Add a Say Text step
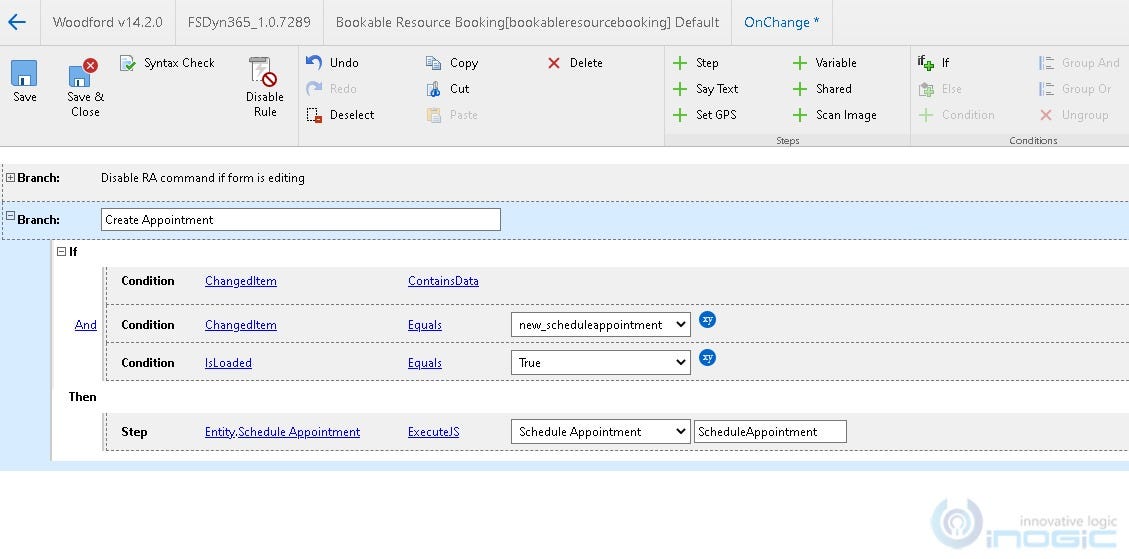 [705, 89]
